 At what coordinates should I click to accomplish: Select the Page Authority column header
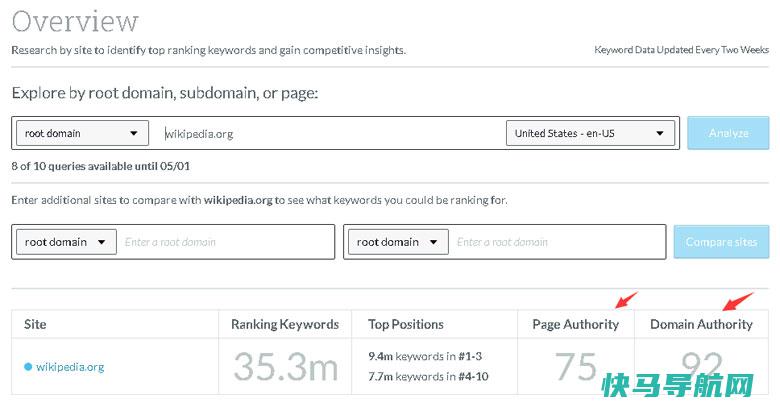(x=576, y=324)
